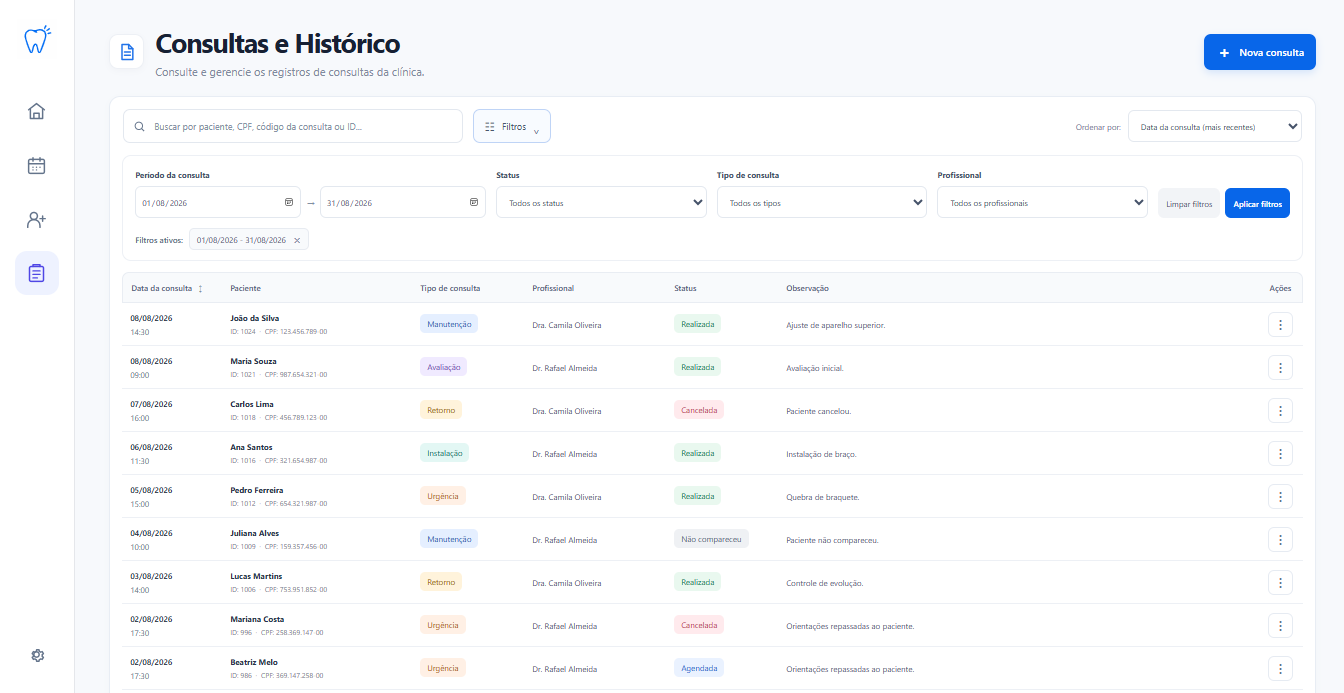Image resolution: width=1344 pixels, height=693 pixels.
Task: Click the tooth logo icon
Action: click(37, 40)
